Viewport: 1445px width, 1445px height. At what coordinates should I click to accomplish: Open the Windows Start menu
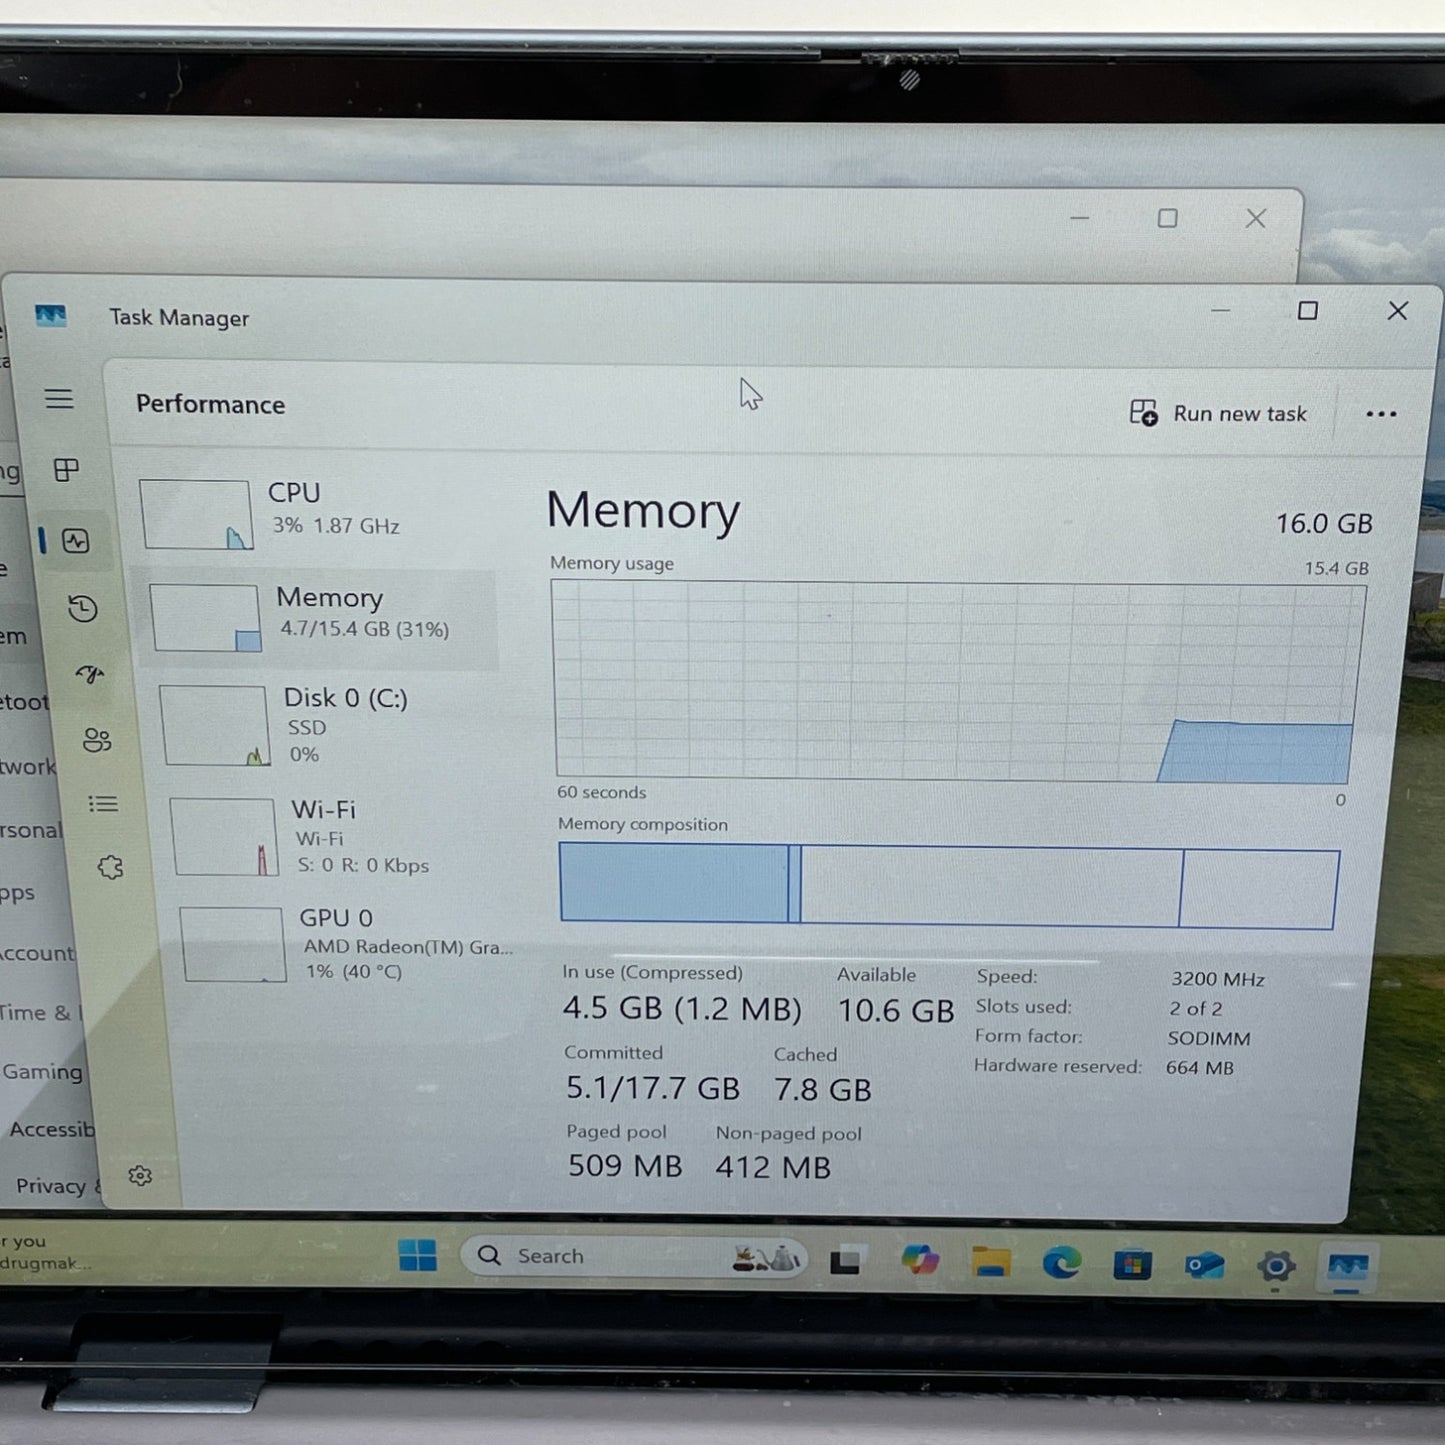[x=417, y=1255]
